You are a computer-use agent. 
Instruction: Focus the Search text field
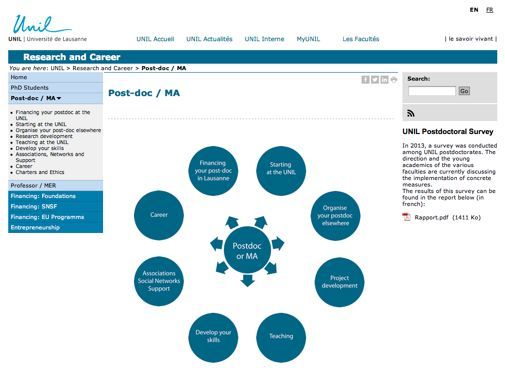(432, 91)
